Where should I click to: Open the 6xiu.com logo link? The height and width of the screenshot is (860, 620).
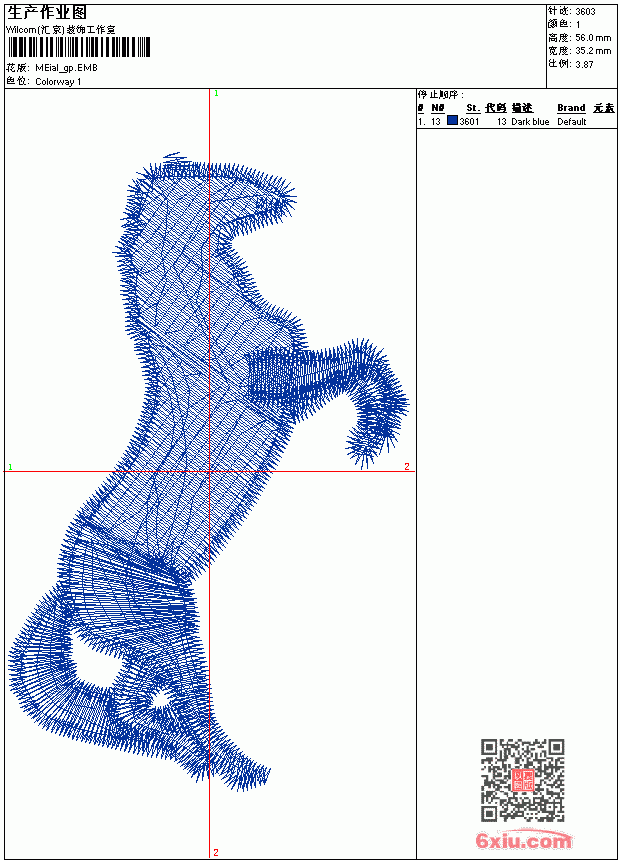[x=523, y=840]
